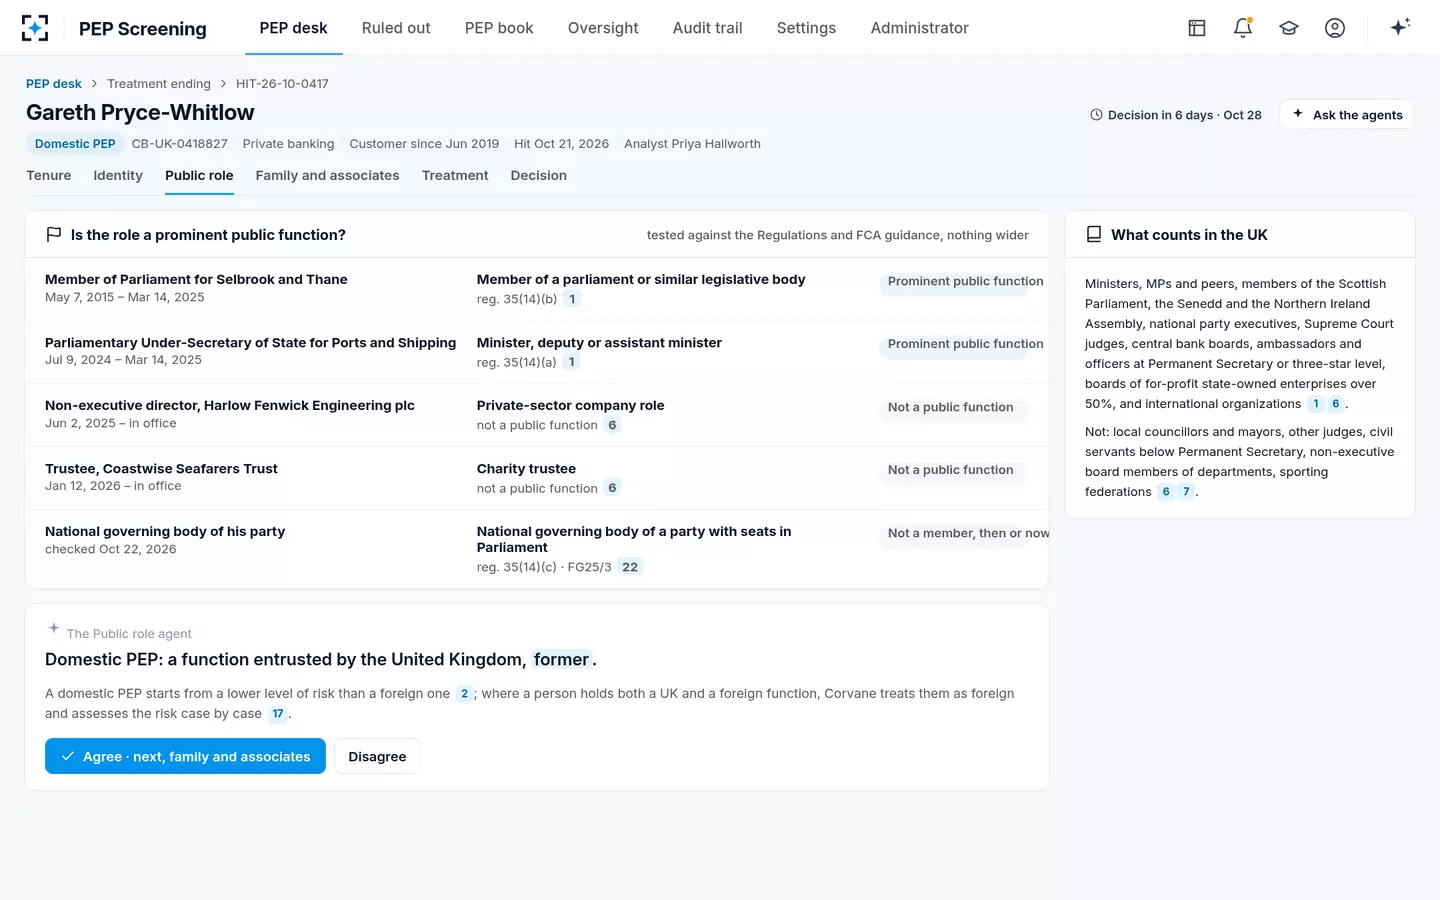Open the Identity section tab
Screen dimensions: 1440x900
[x=118, y=176]
